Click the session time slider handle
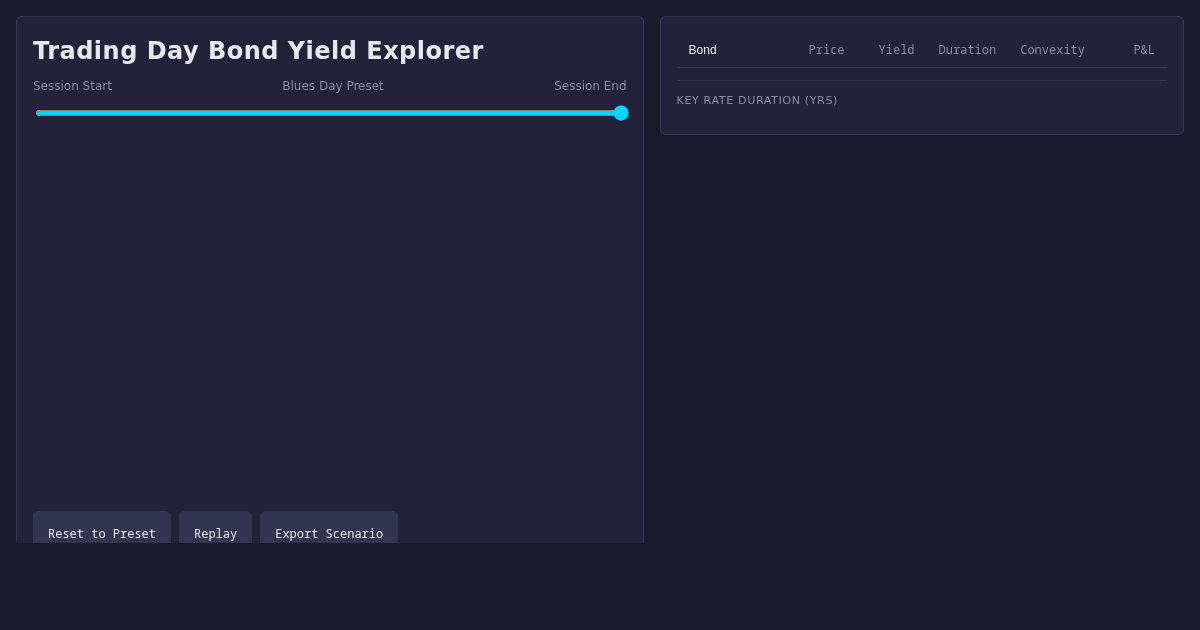Screen dimensions: 1200x630 coord(621,113)
